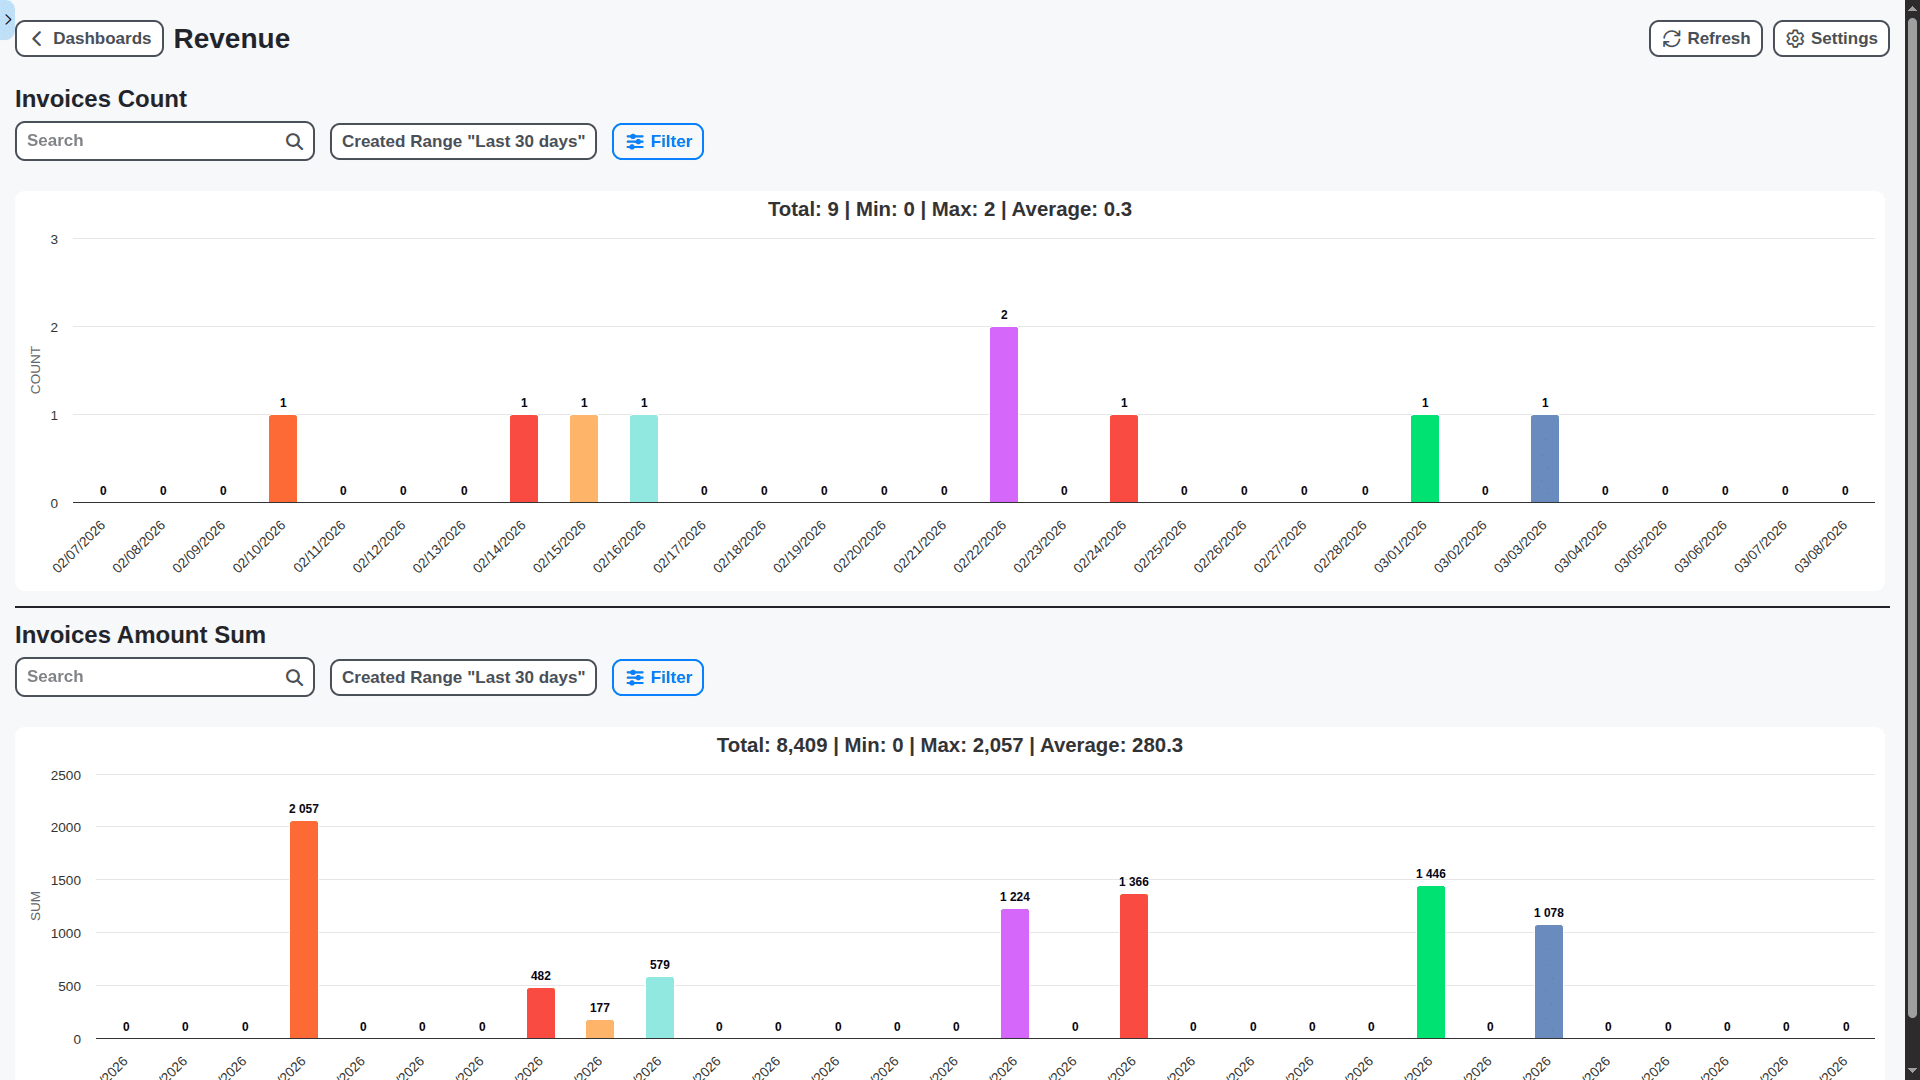Open the Filter panel for Invoices Count
1920x1080 pixels.
tap(657, 141)
